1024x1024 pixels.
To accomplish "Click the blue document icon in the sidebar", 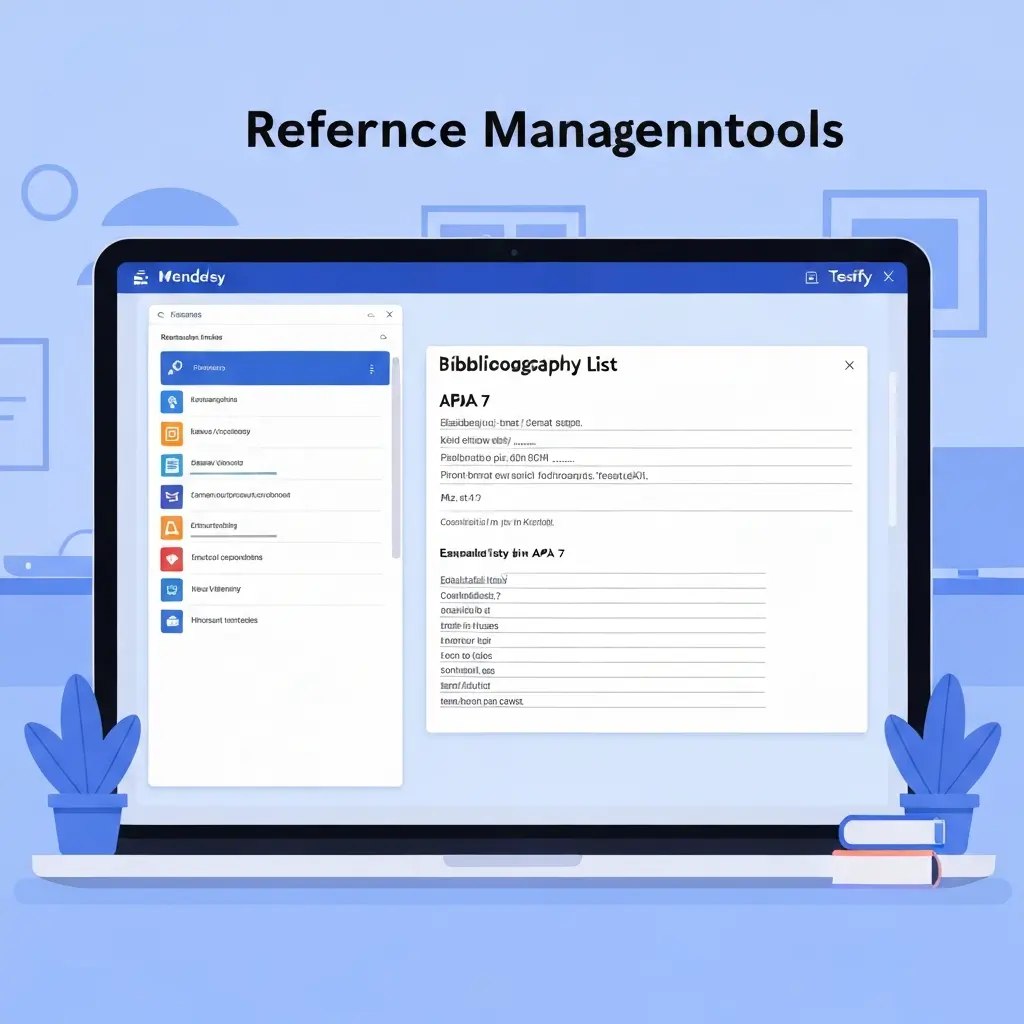I will coord(172,465).
